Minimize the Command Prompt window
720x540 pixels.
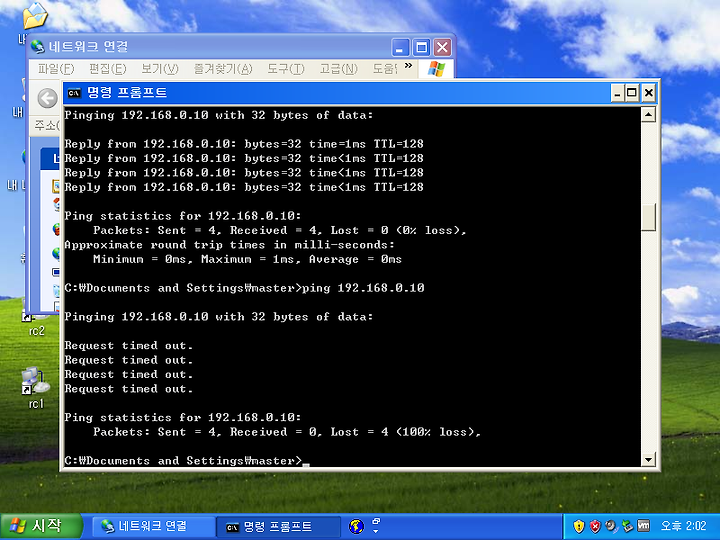[x=618, y=93]
